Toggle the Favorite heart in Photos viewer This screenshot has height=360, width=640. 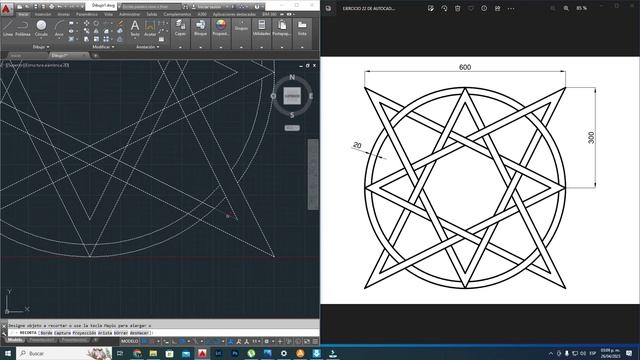coord(471,8)
